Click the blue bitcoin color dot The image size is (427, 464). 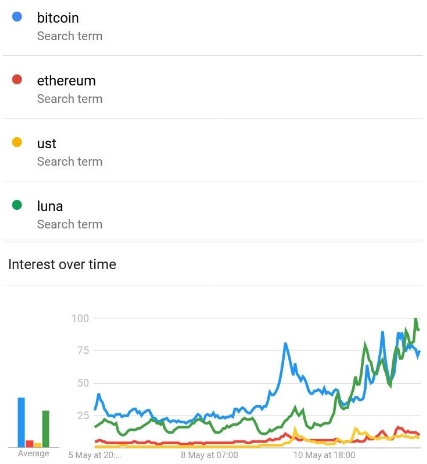pos(17,17)
